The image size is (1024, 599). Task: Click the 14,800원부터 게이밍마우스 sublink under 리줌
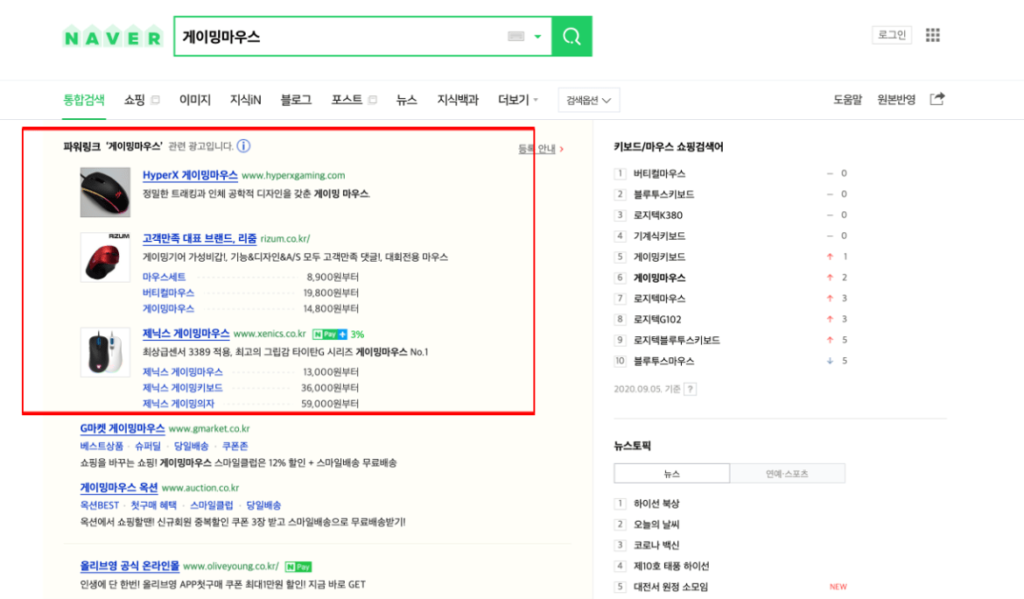click(x=168, y=308)
